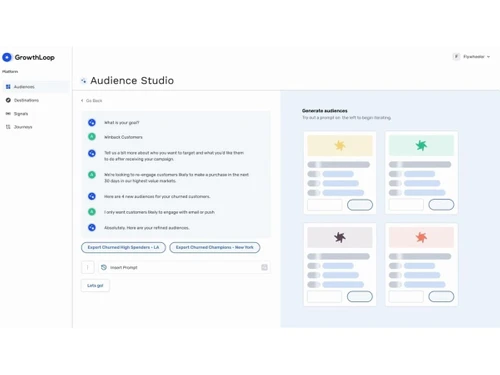The image size is (500, 375).
Task: Click the outlined button on the dark card
Action: 360,296
